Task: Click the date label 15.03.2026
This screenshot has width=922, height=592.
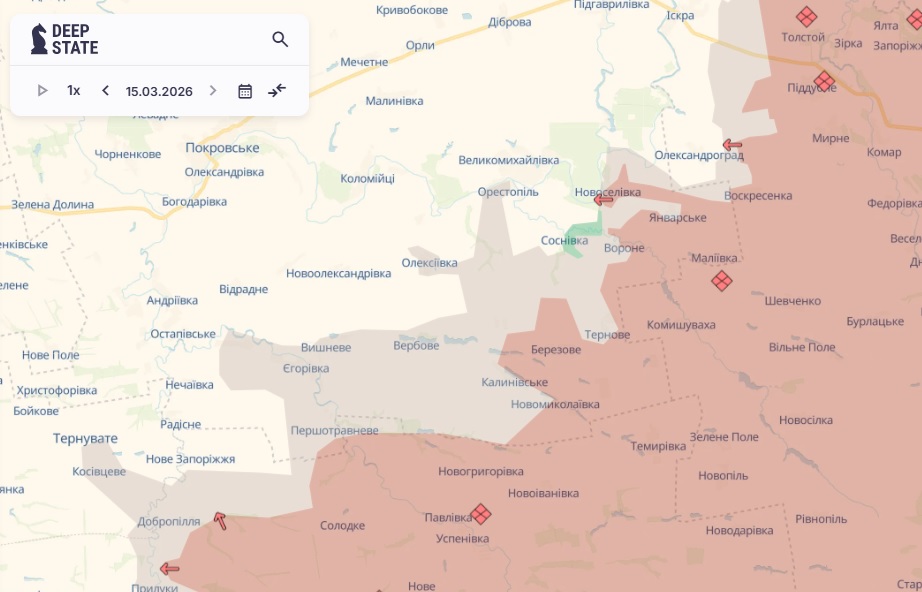Action: pyautogui.click(x=159, y=90)
